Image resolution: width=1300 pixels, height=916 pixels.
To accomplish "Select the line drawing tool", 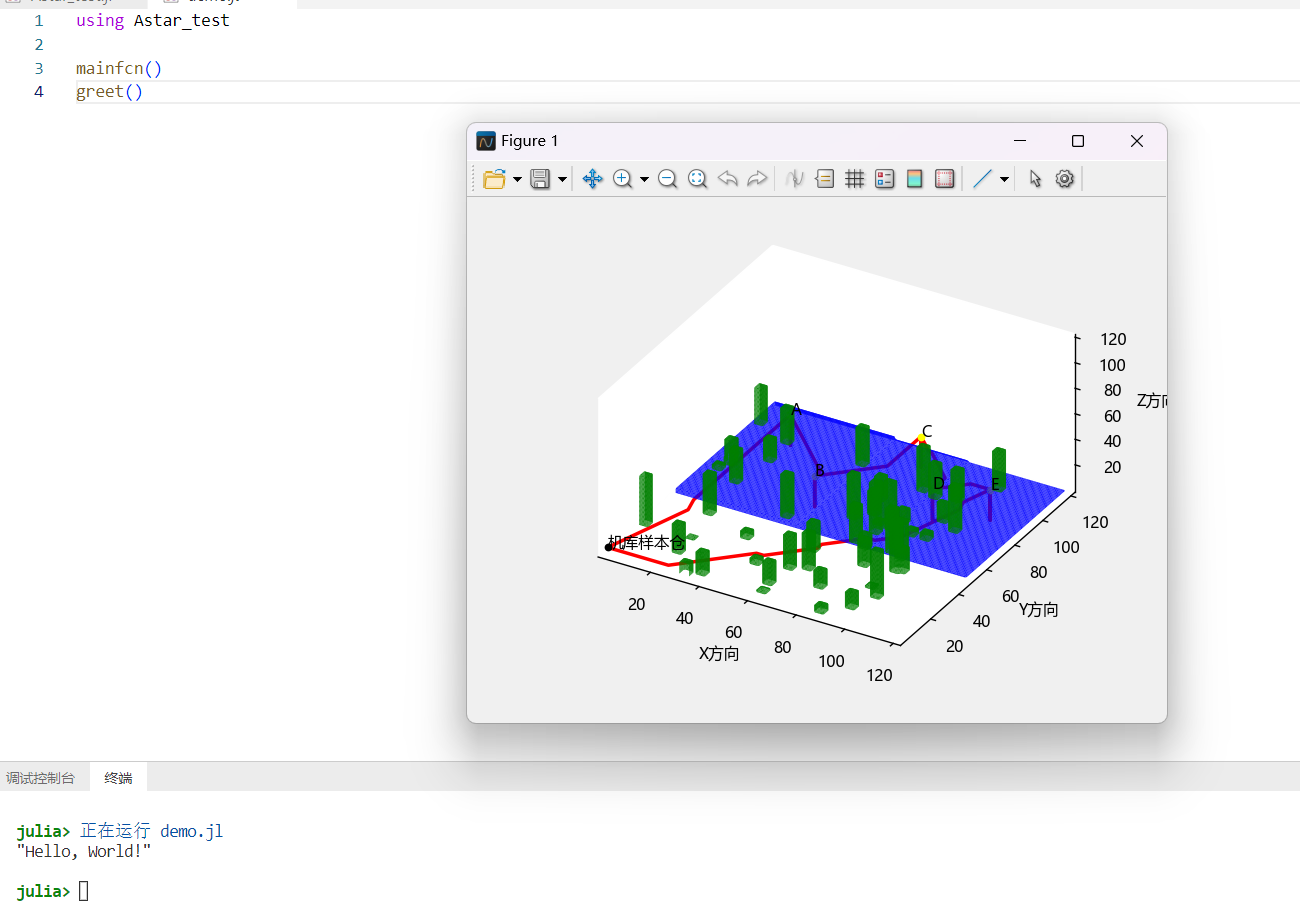I will (982, 179).
